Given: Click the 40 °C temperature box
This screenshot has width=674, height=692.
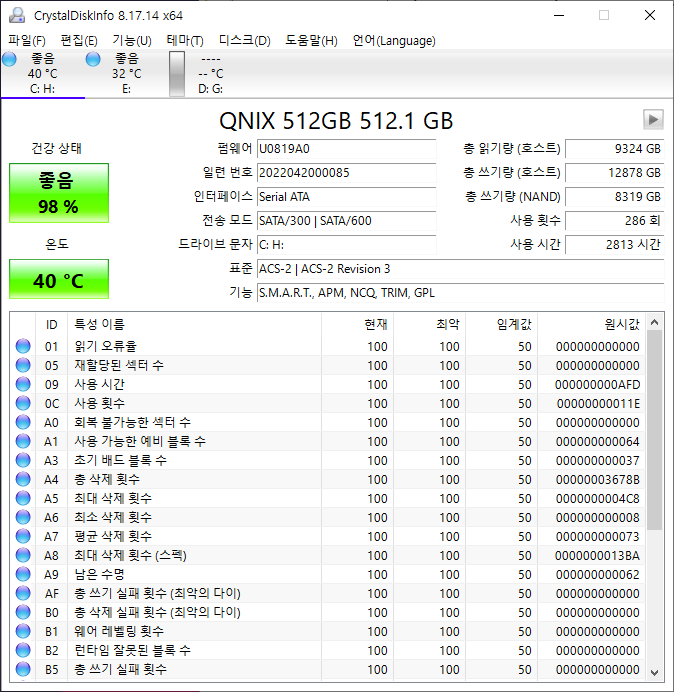Looking at the screenshot, I should (59, 279).
